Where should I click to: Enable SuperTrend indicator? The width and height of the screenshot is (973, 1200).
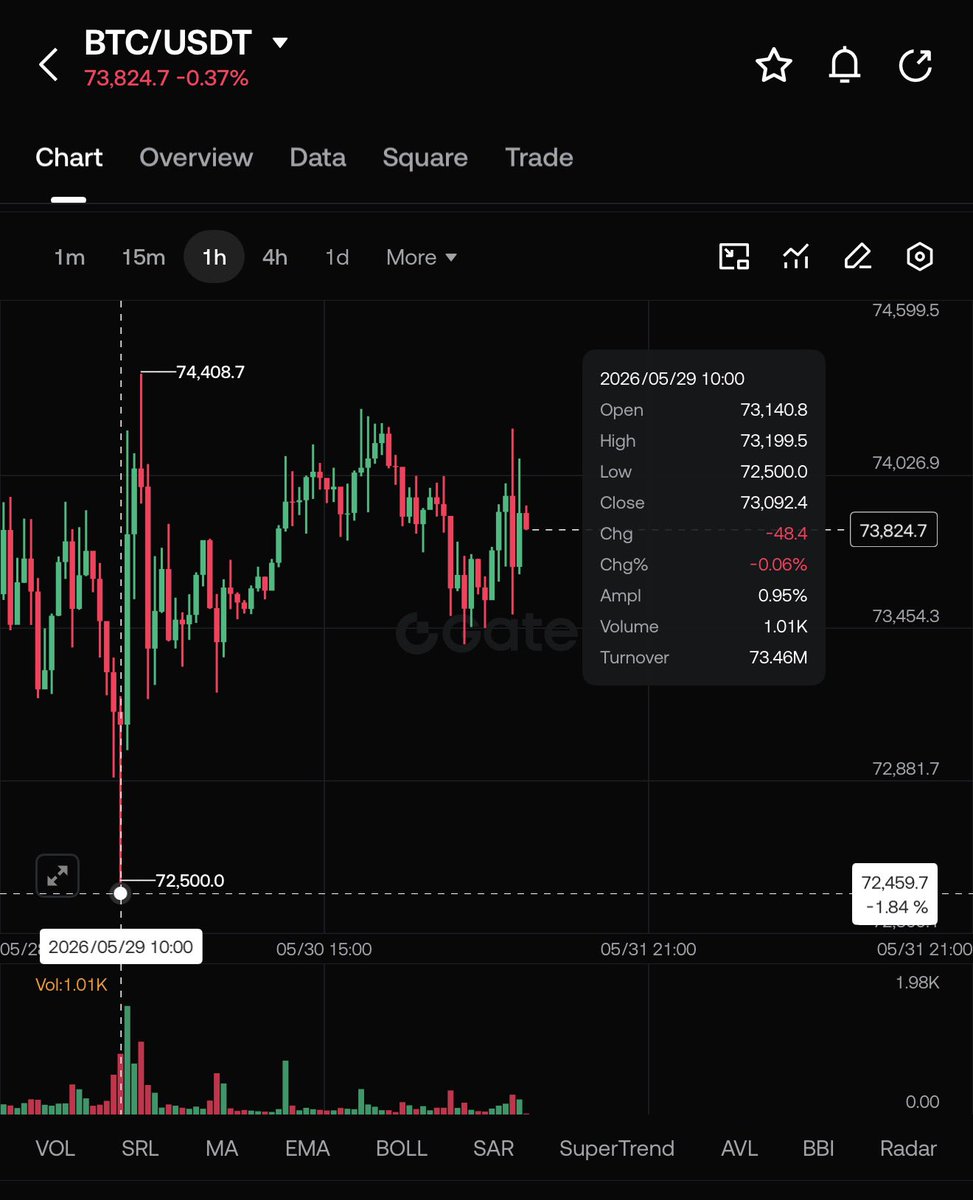click(617, 1148)
